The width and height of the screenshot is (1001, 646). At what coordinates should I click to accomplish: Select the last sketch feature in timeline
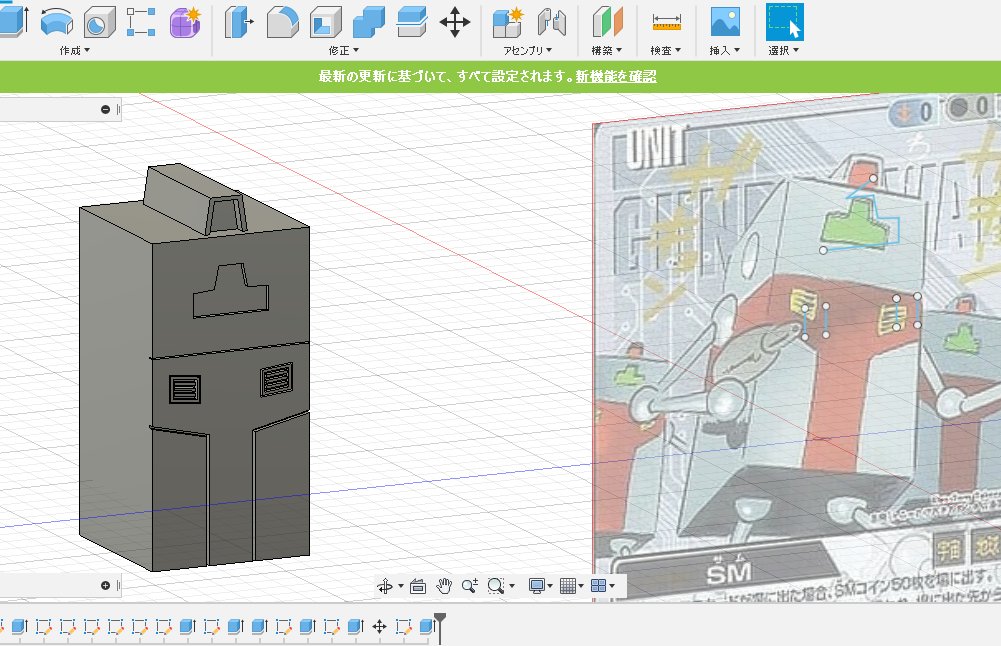[x=403, y=626]
